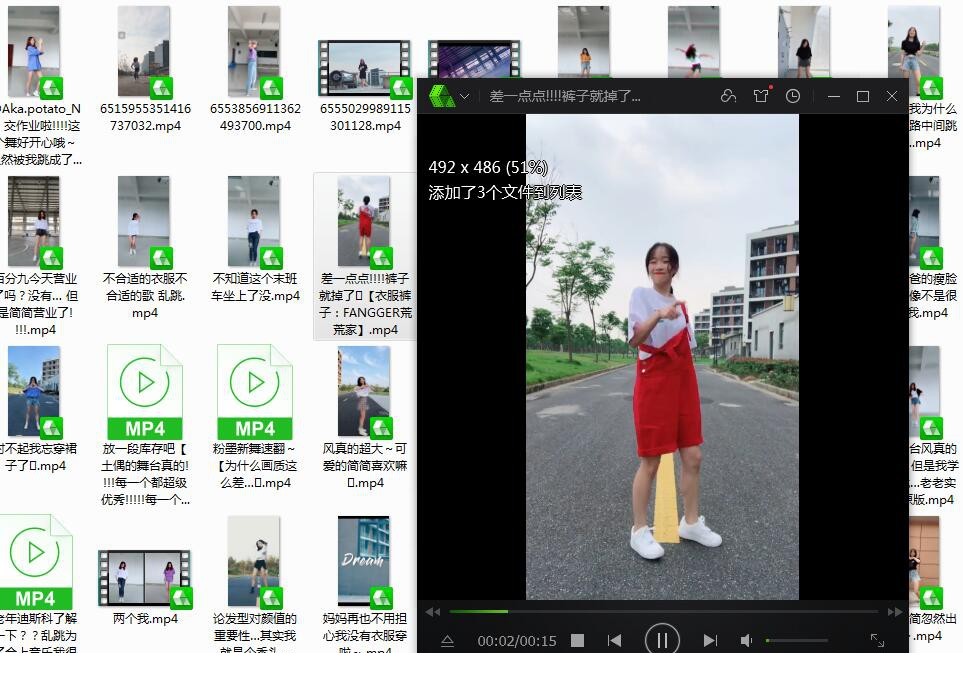The height and width of the screenshot is (676, 963).
Task: Open playback history clock icon
Action: coord(793,96)
